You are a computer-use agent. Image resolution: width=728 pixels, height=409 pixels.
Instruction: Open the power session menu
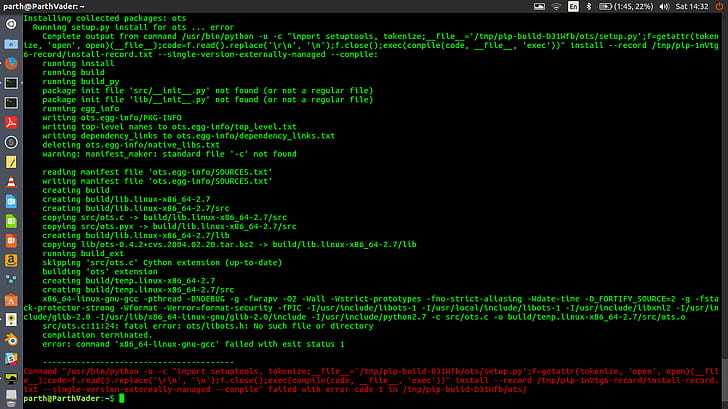click(x=717, y=6)
